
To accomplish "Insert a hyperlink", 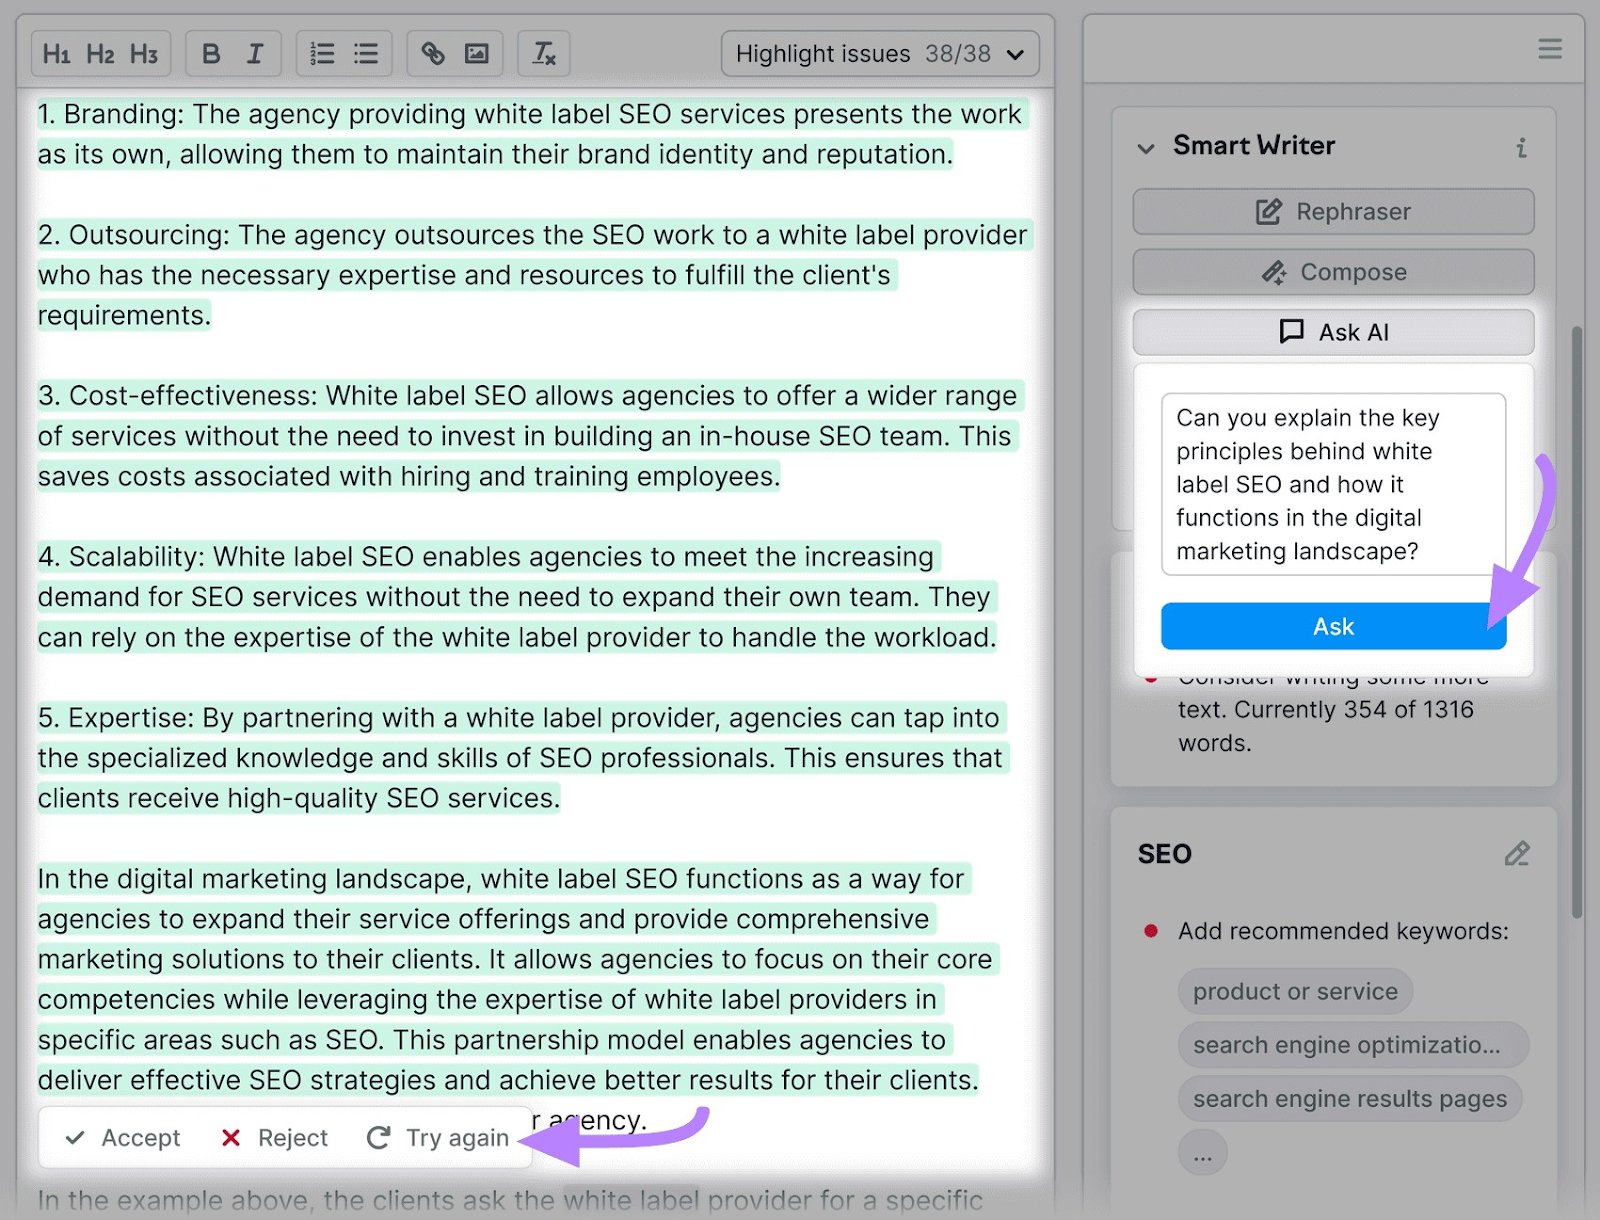I will point(432,53).
